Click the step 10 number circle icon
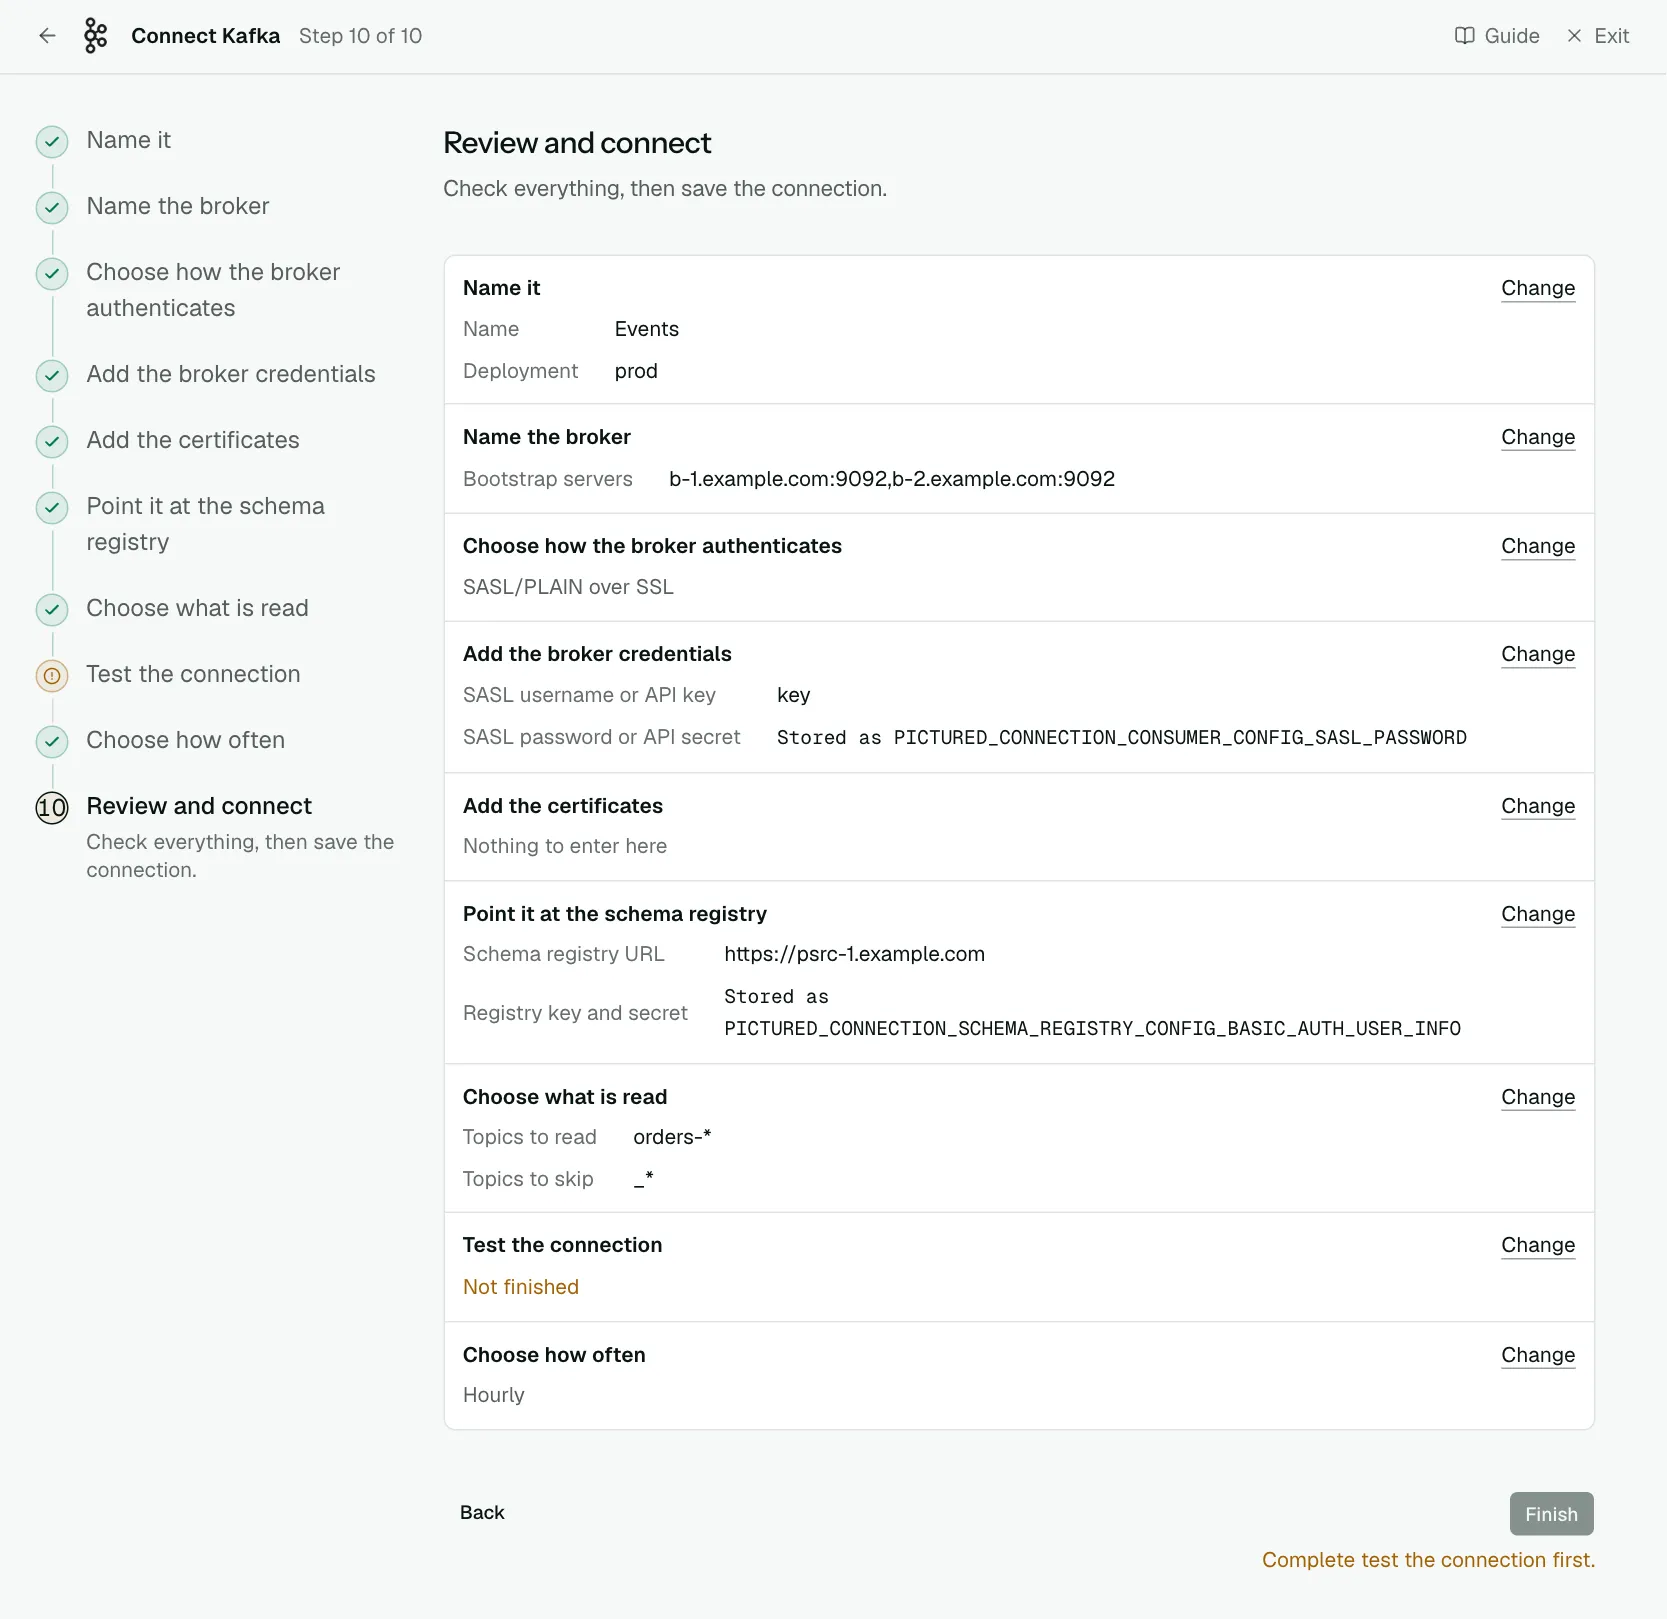This screenshot has width=1667, height=1619. [x=52, y=808]
